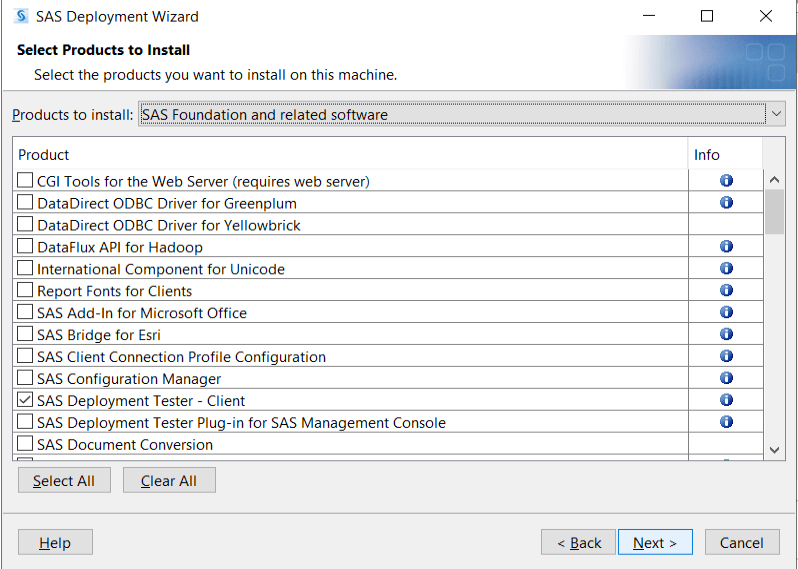Proceed with Next button
The image size is (798, 569).
click(x=655, y=543)
